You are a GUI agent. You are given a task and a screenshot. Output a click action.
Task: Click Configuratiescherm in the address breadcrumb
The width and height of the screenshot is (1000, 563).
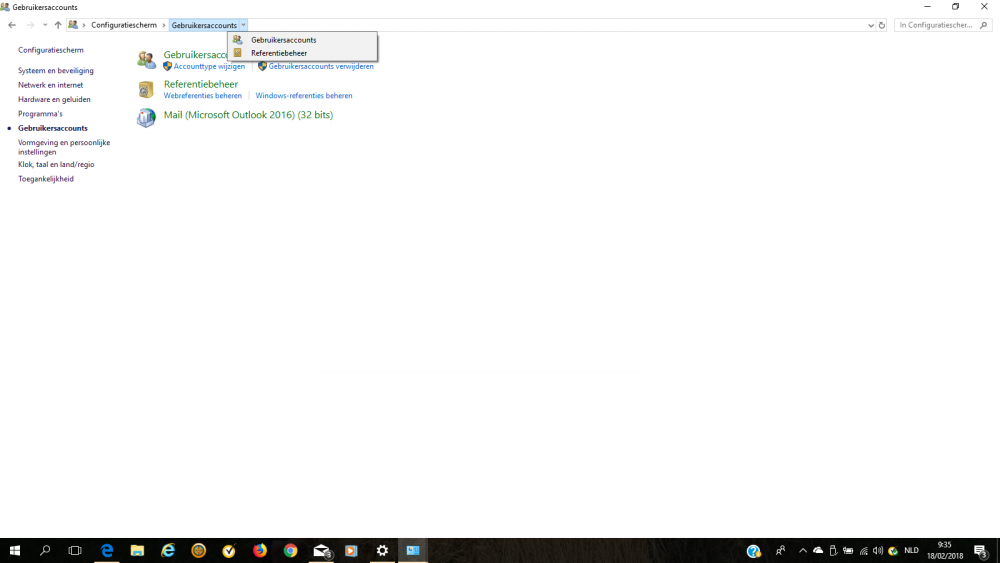(124, 25)
